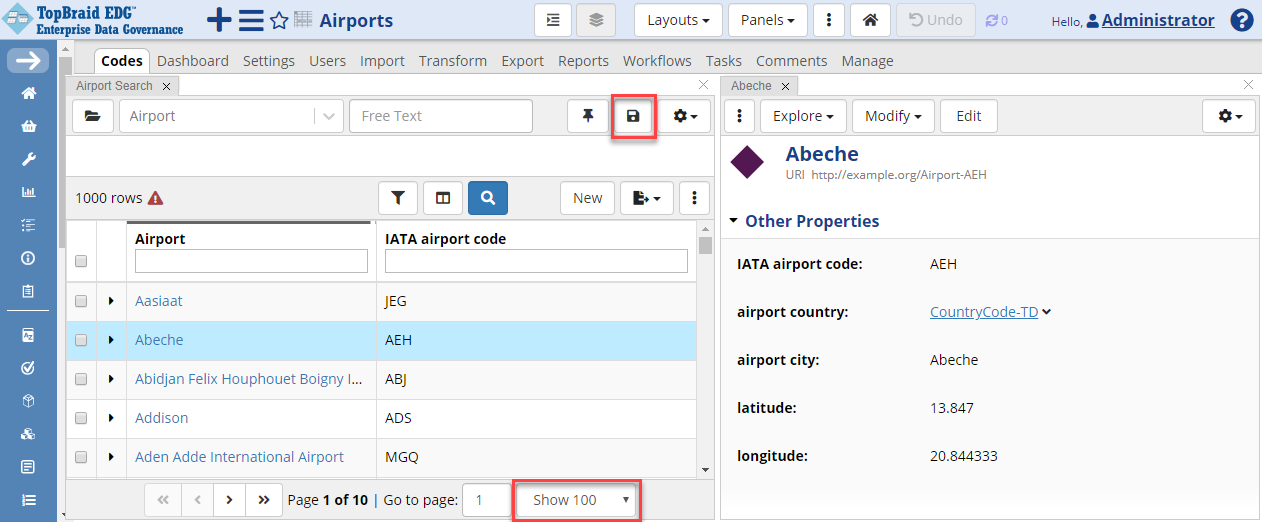The image size is (1262, 522).
Task: Click the table's vertical scrollbar
Action: pos(705,350)
